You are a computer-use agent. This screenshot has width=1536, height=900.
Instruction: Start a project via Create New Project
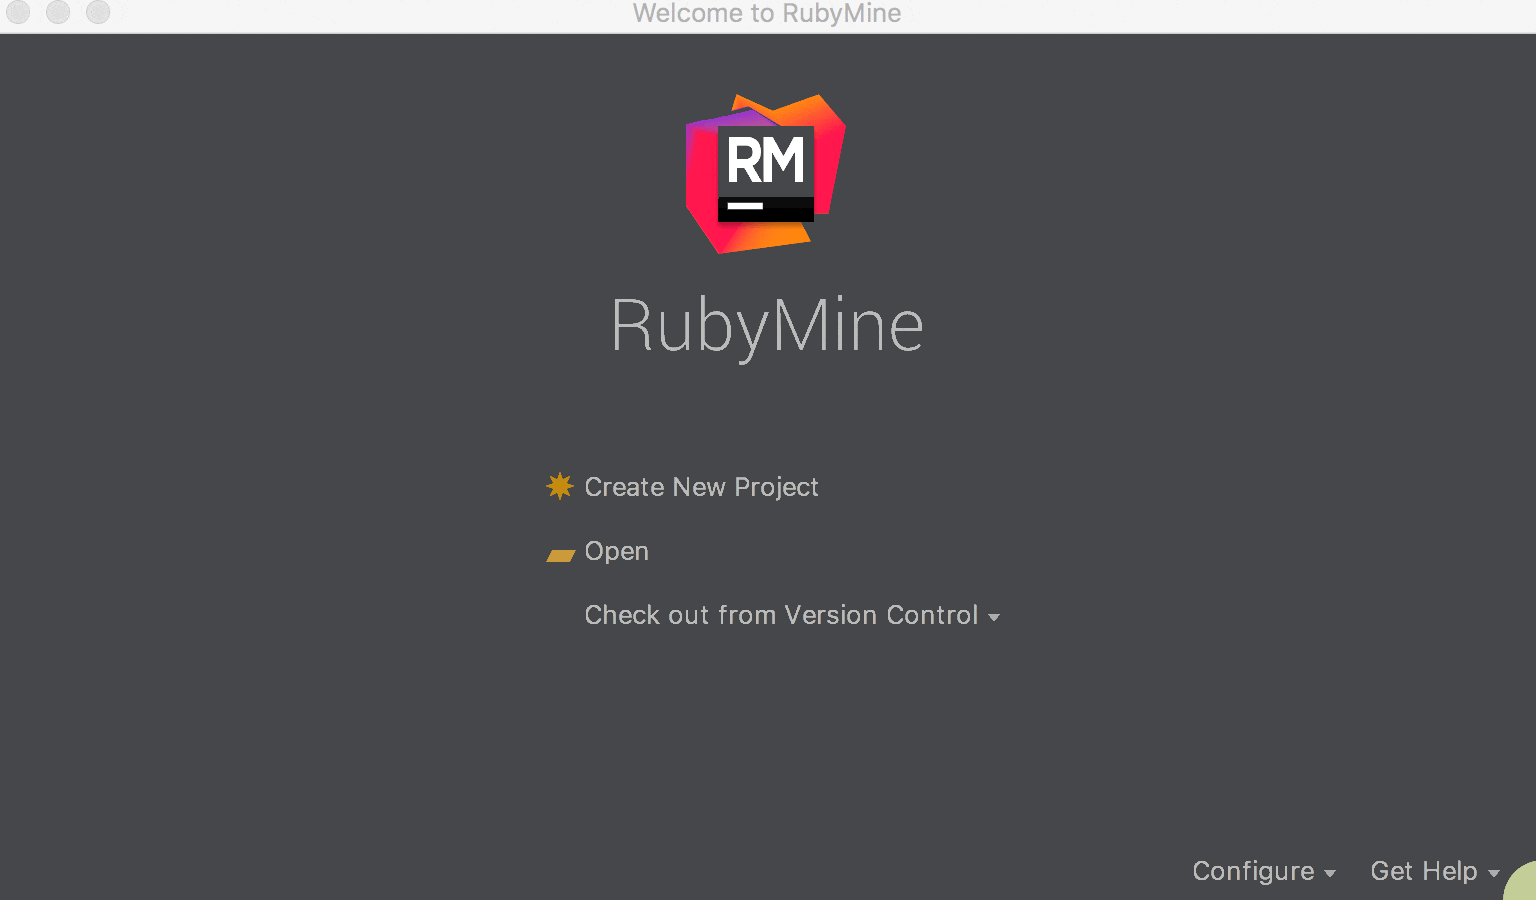701,487
